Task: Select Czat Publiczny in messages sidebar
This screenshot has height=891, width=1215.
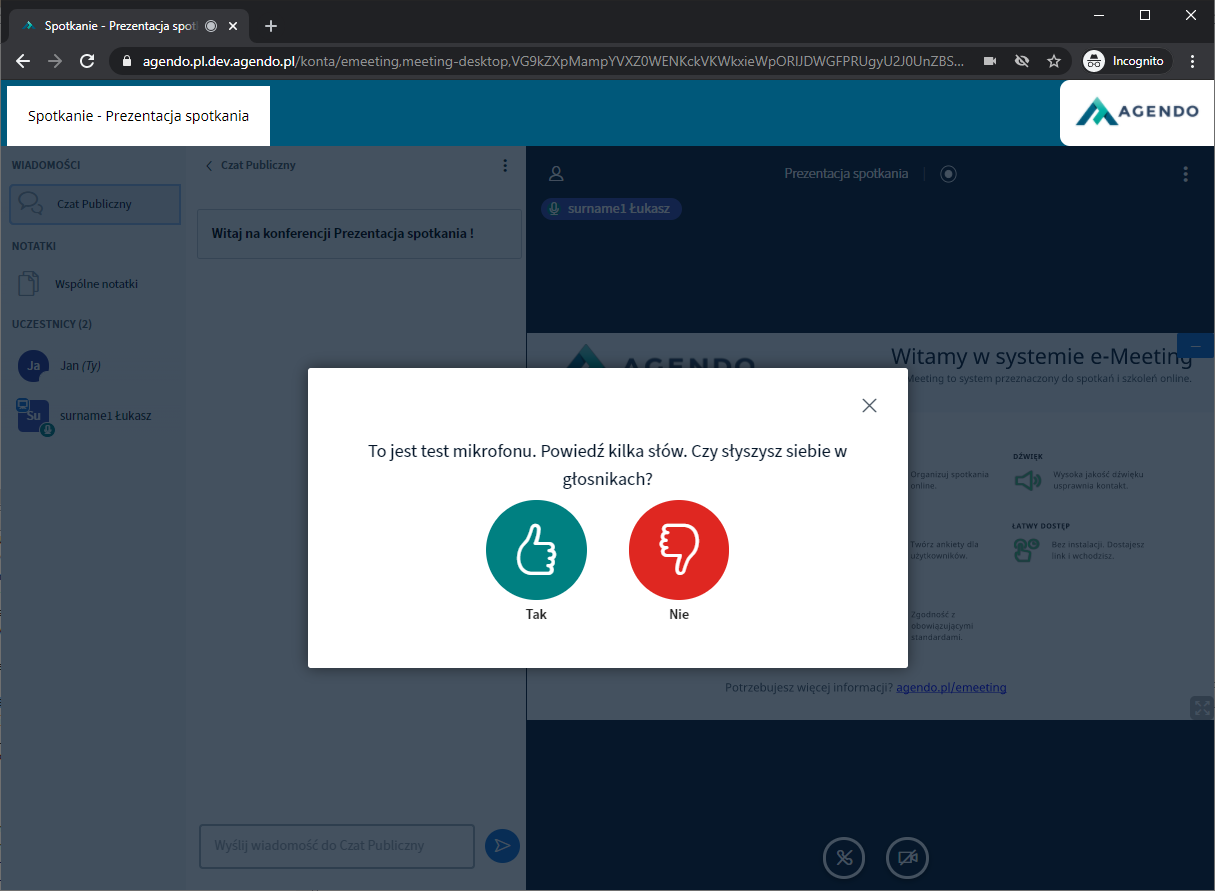Action: click(x=95, y=204)
